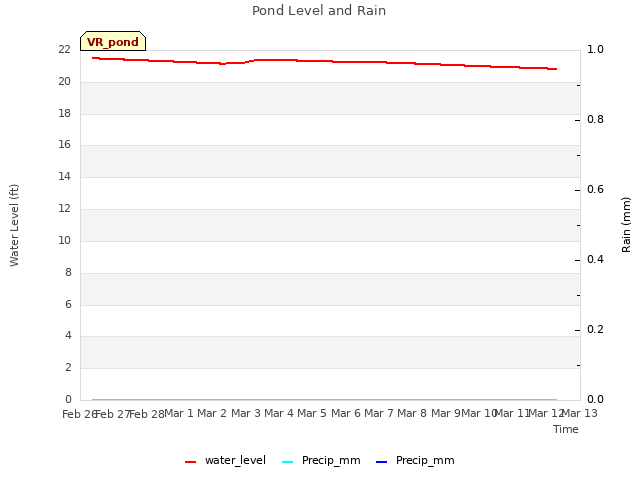Click the Mar 6 x-axis label
This screenshot has height=480, width=640.
click(346, 413)
